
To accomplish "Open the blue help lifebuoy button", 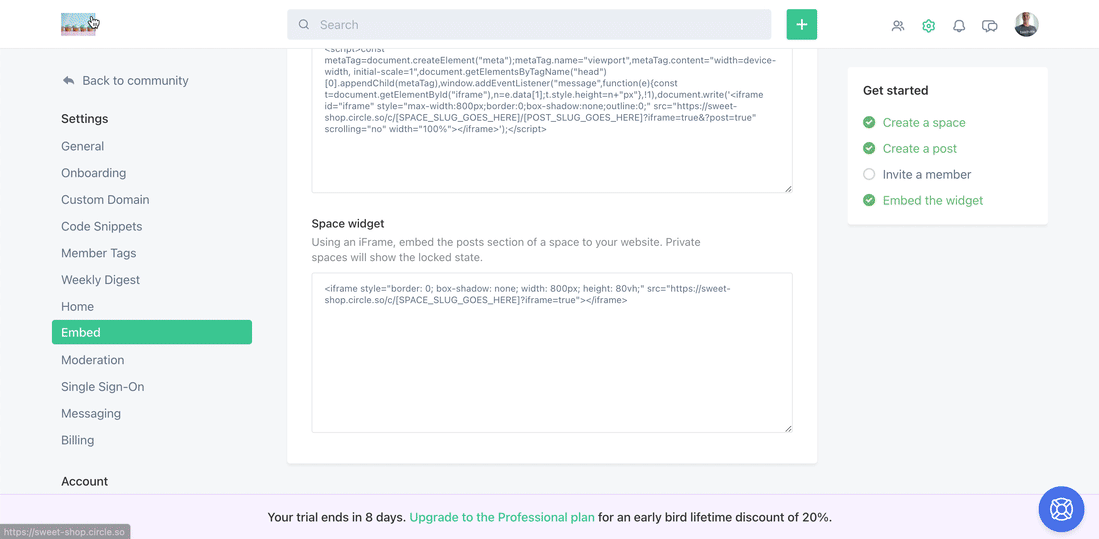I will pos(1061,509).
